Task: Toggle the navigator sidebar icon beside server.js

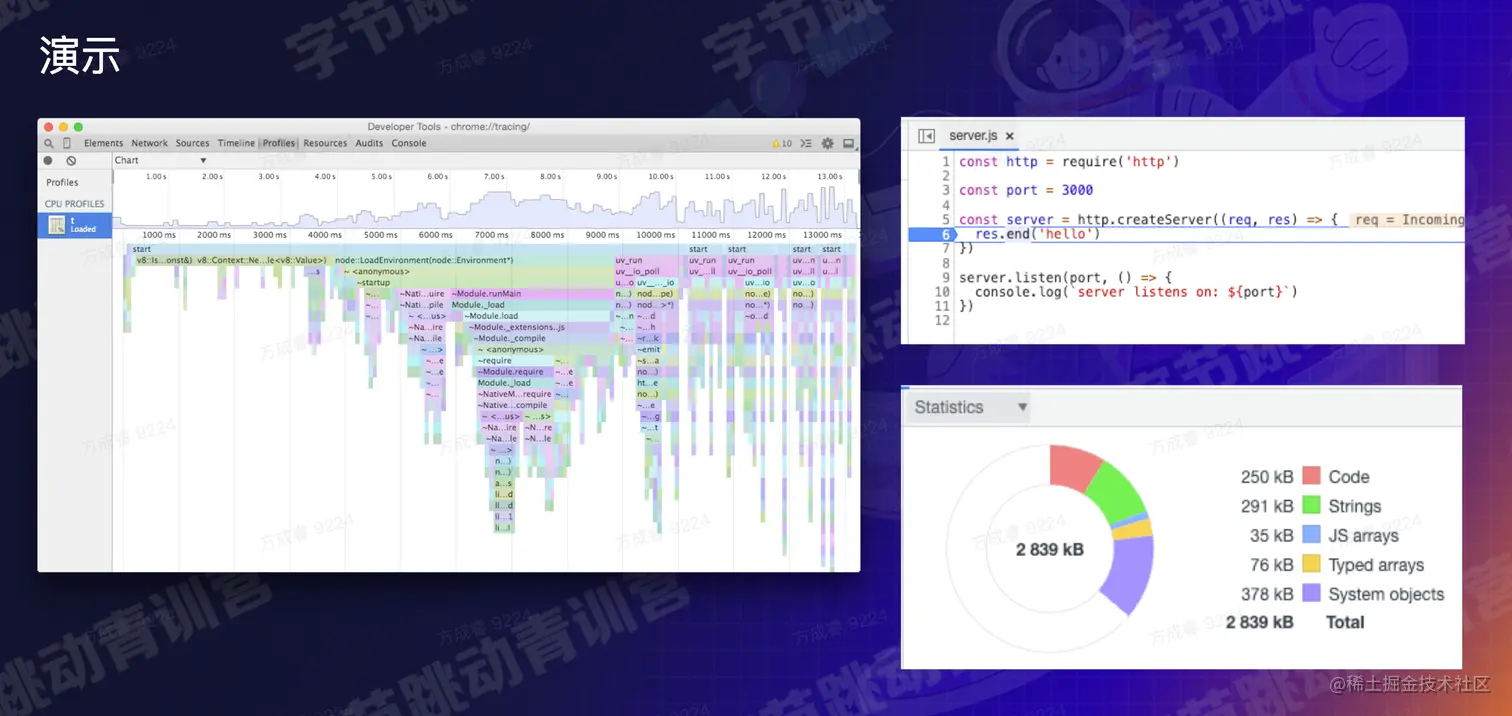Action: [926, 136]
